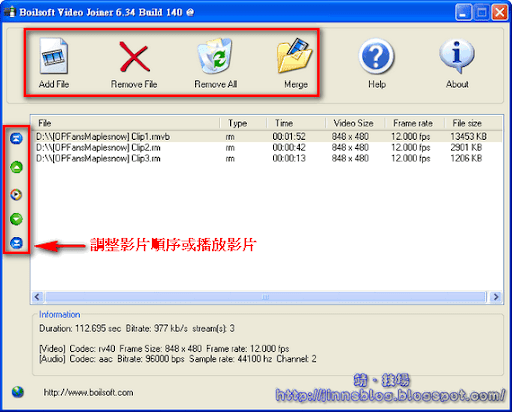Image resolution: width=512 pixels, height=412 pixels.
Task: Start merging with the Merge folder icon
Action: [x=295, y=56]
